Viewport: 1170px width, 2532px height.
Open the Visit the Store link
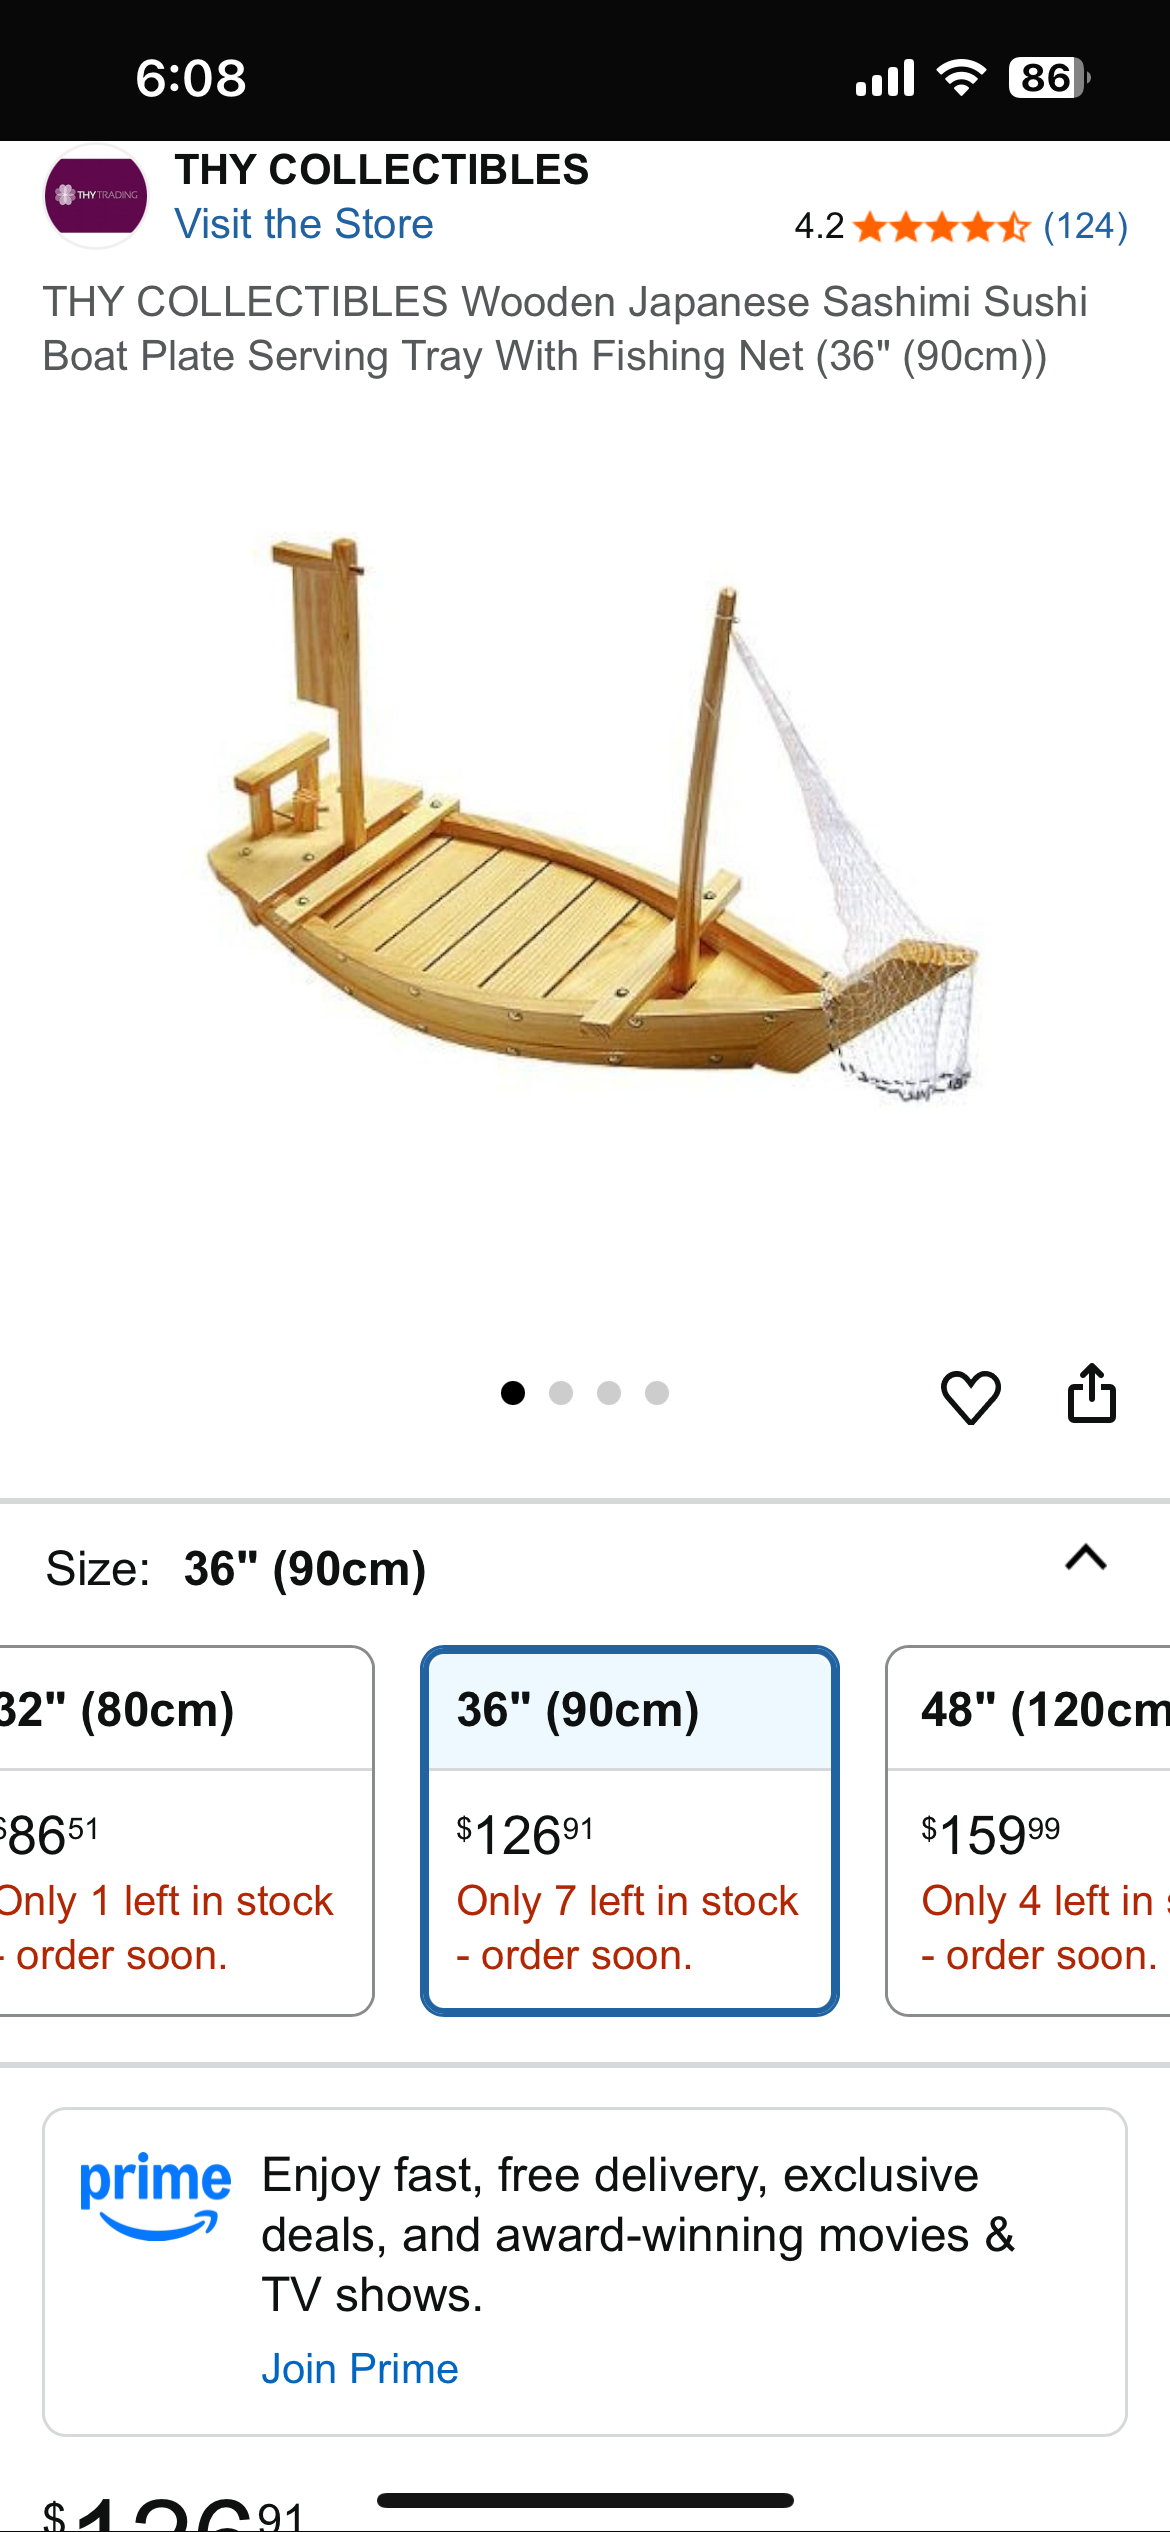tap(304, 224)
